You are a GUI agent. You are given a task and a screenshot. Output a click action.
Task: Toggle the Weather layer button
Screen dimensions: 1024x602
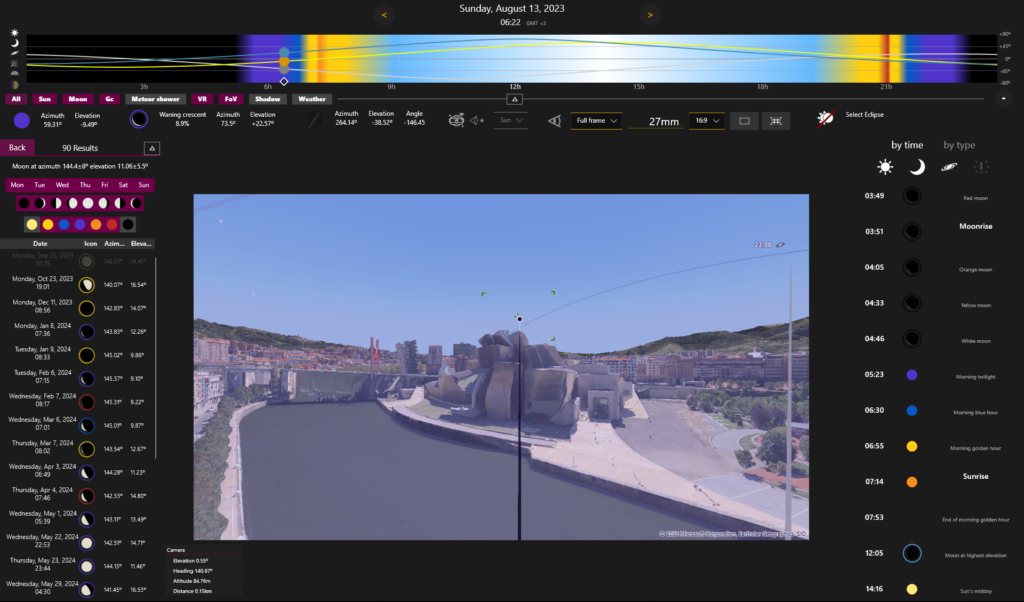312,99
